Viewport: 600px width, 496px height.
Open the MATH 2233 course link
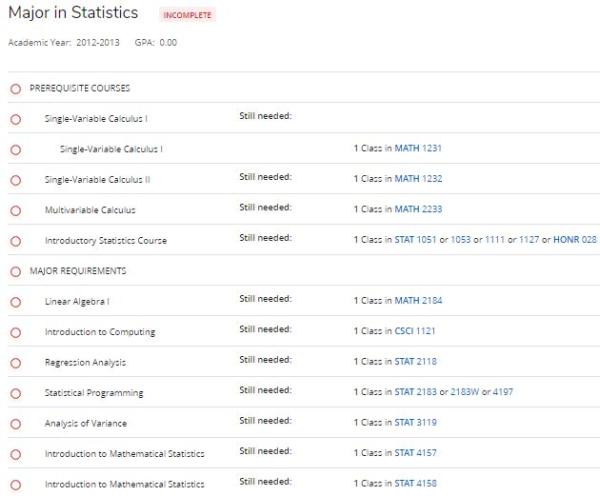[418, 209]
